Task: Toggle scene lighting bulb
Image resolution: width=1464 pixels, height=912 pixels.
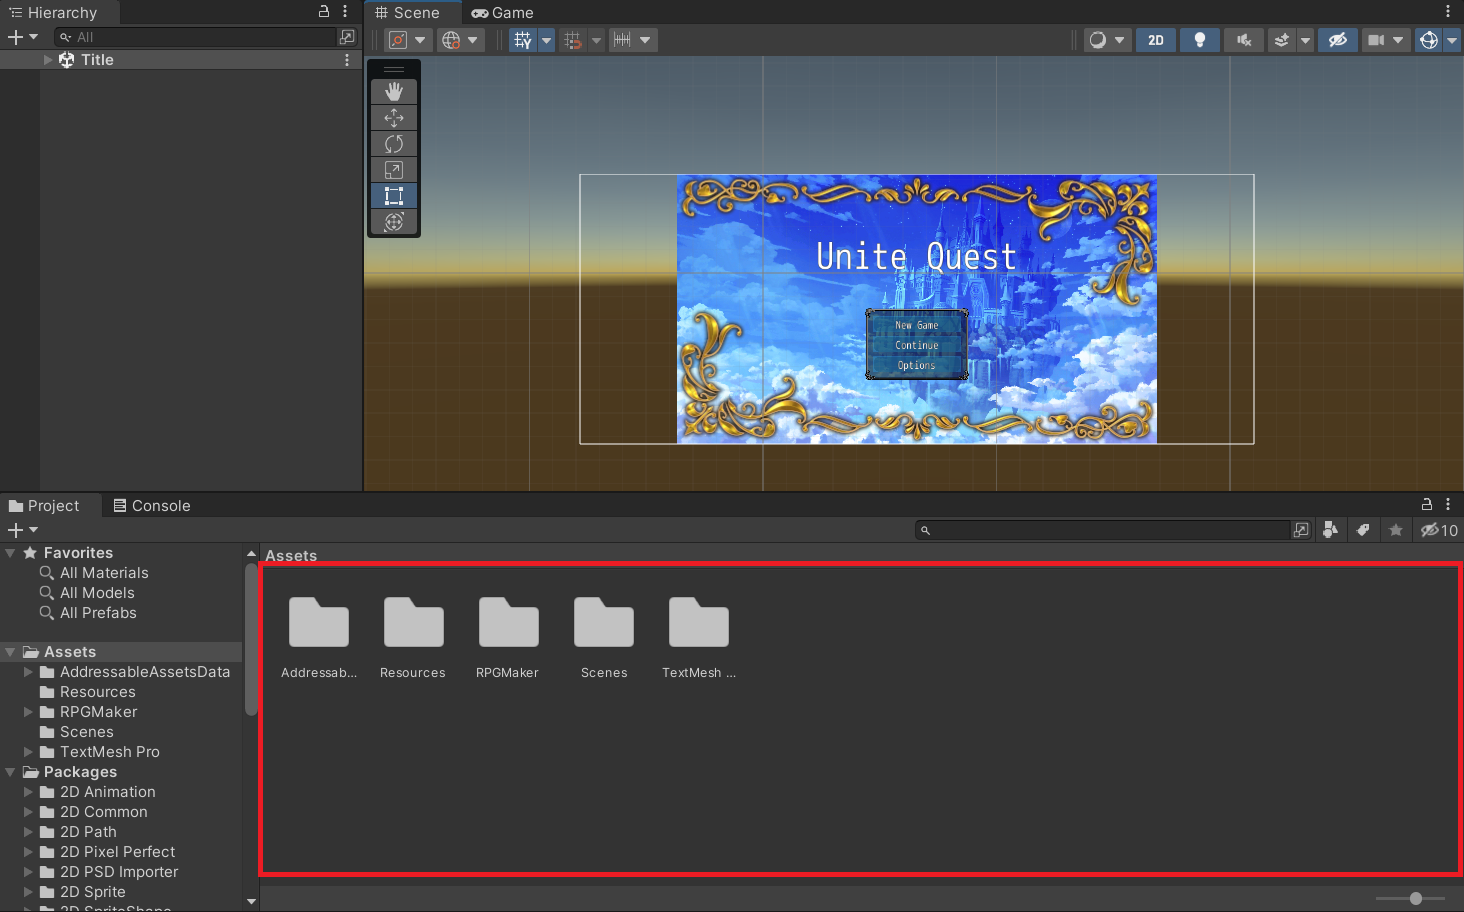Action: pyautogui.click(x=1199, y=40)
